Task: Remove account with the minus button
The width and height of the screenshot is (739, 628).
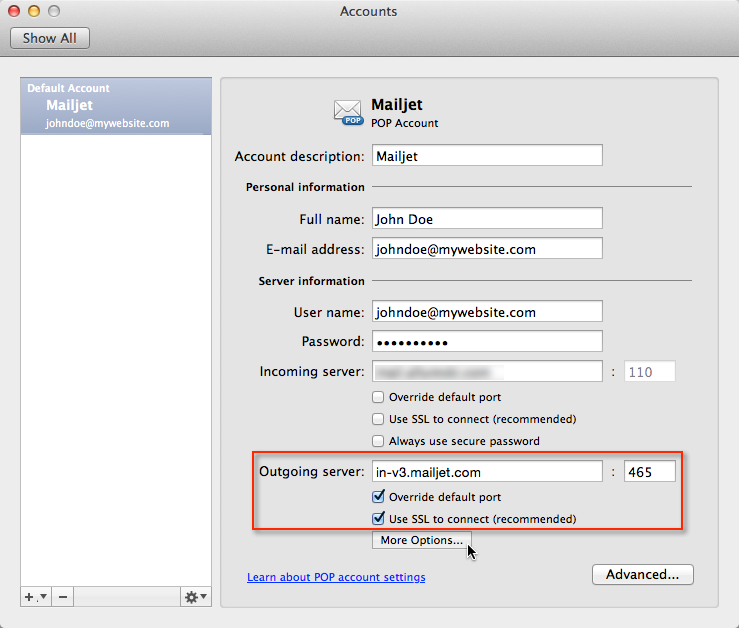Action: (x=63, y=597)
